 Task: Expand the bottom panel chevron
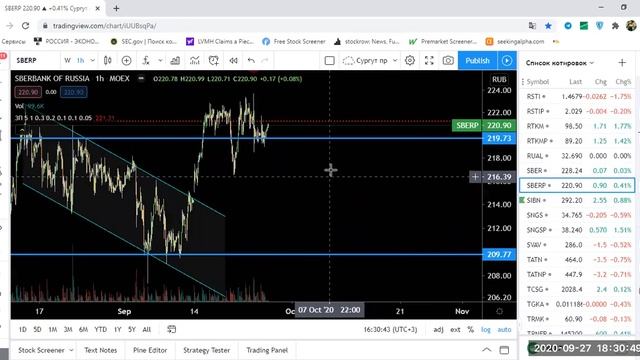click(487, 350)
